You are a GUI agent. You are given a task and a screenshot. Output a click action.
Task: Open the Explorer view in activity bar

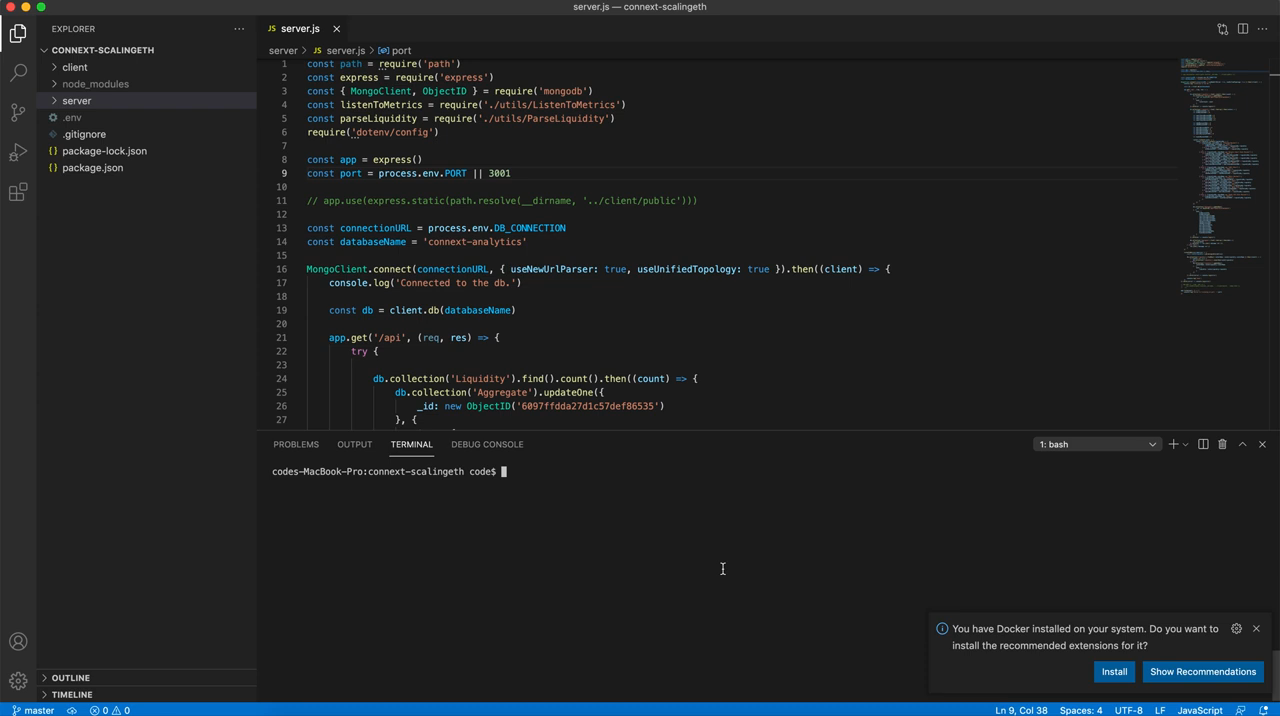[18, 34]
